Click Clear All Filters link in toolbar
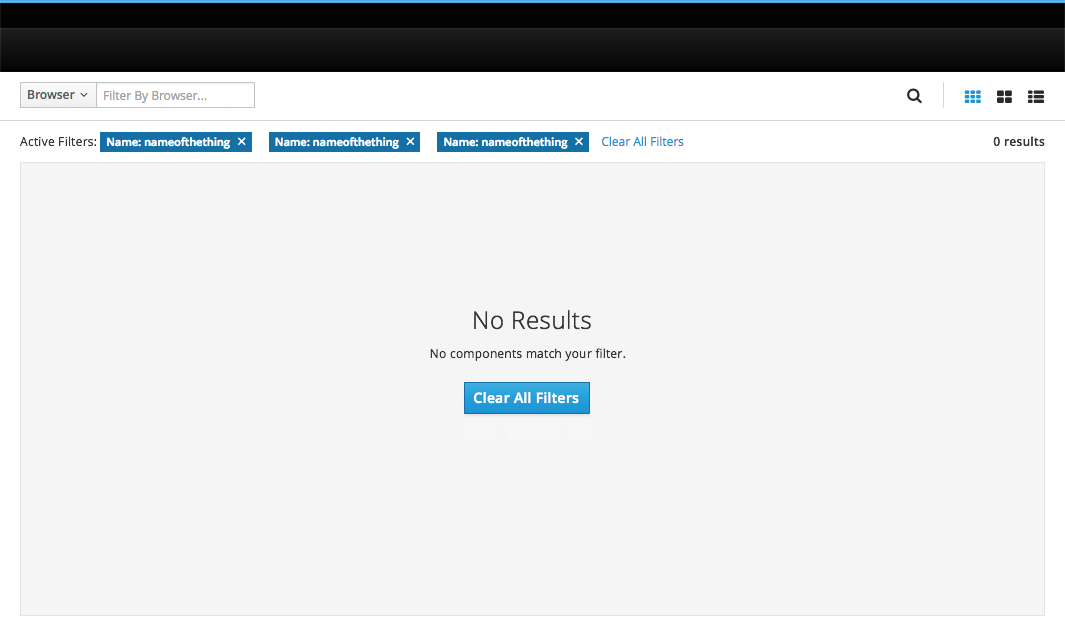1065x634 pixels. (642, 141)
